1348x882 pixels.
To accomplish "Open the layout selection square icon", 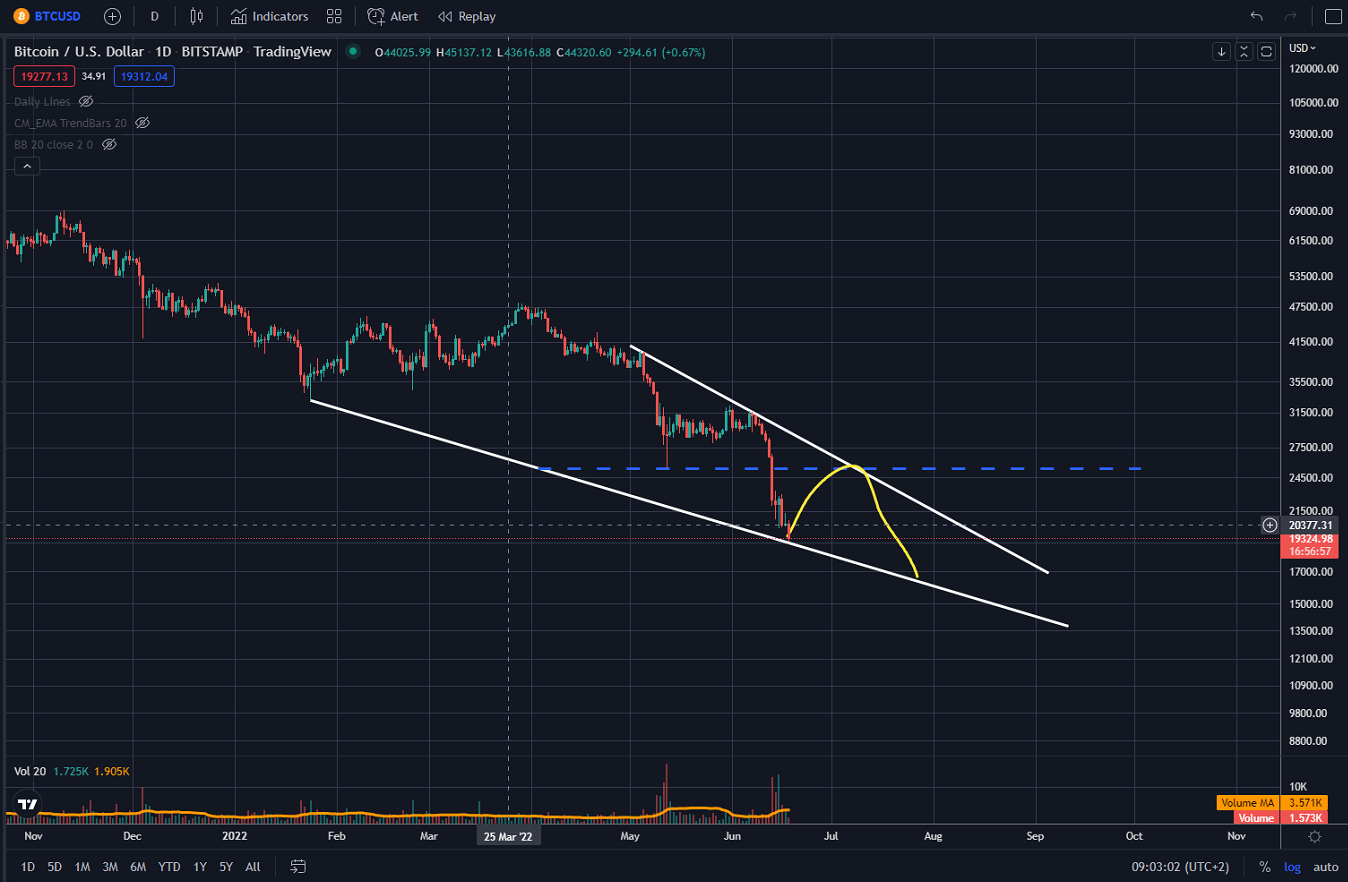I will coord(1332,16).
